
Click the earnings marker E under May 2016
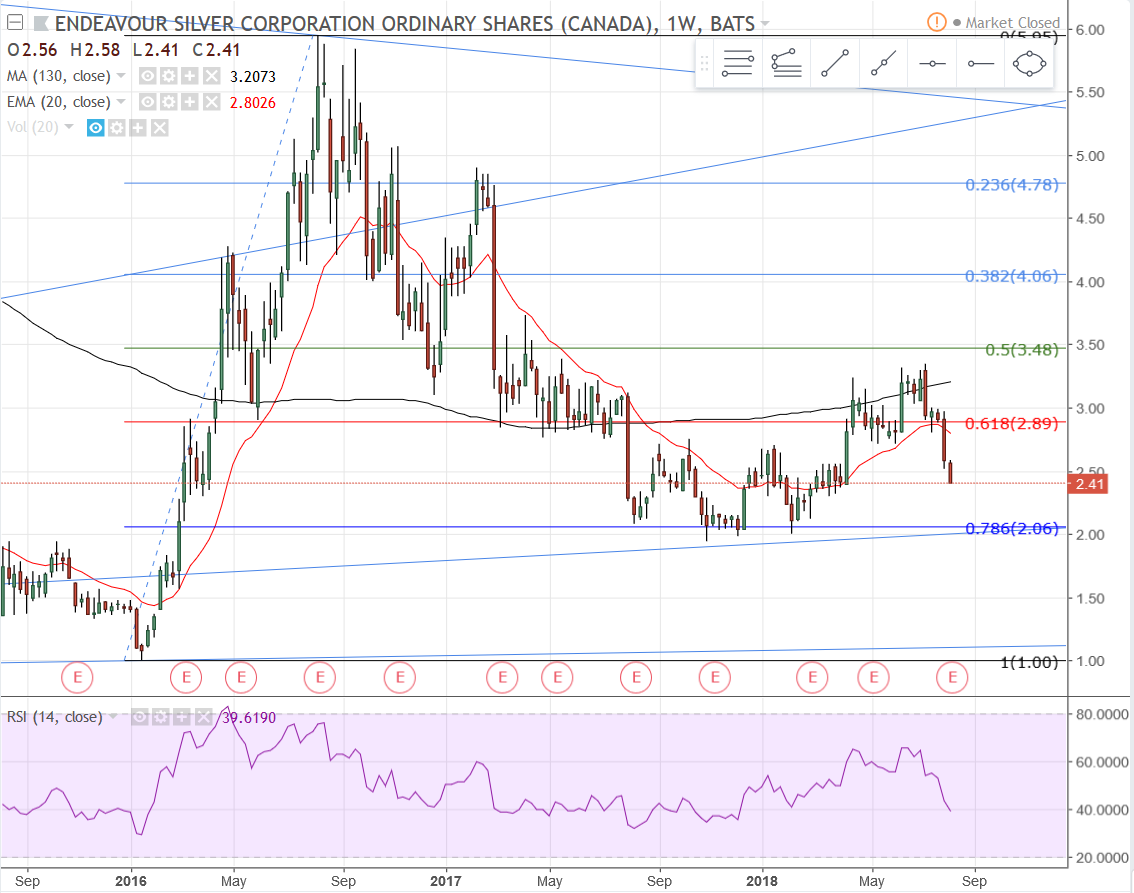241,678
